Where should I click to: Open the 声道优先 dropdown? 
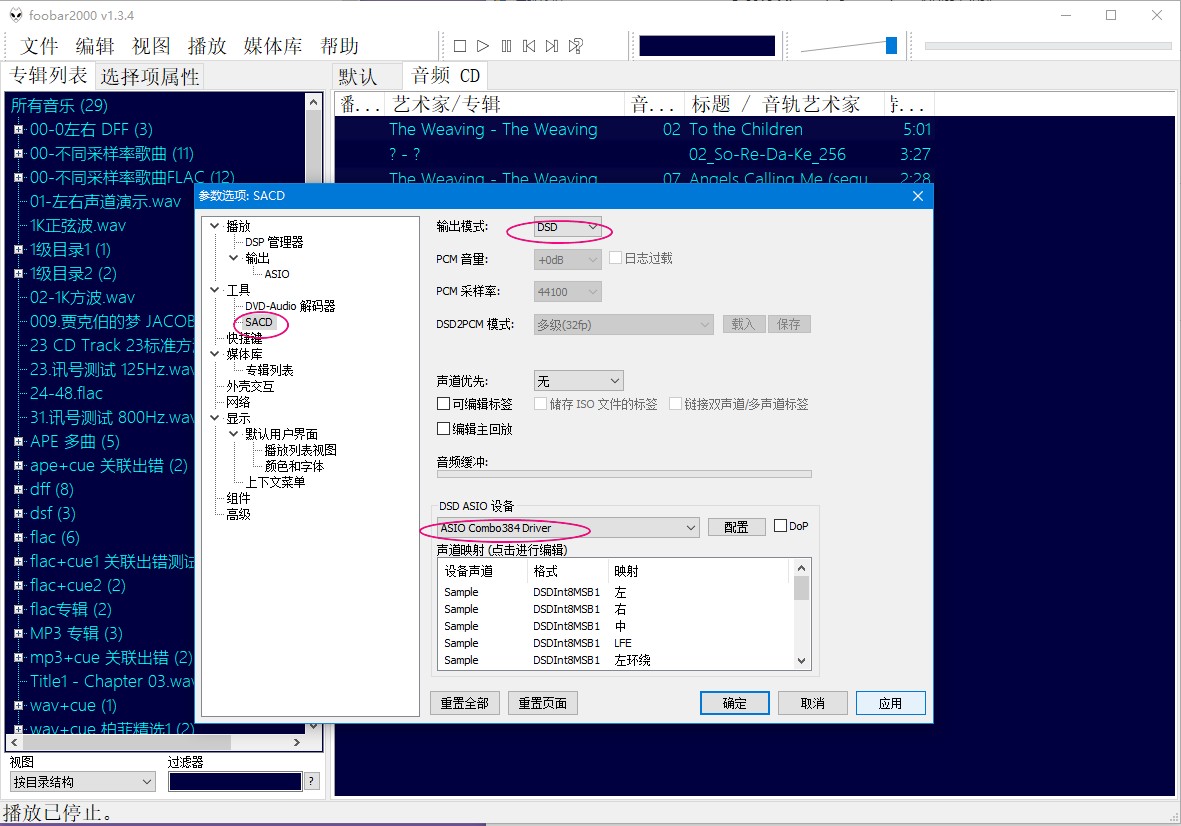click(x=578, y=381)
